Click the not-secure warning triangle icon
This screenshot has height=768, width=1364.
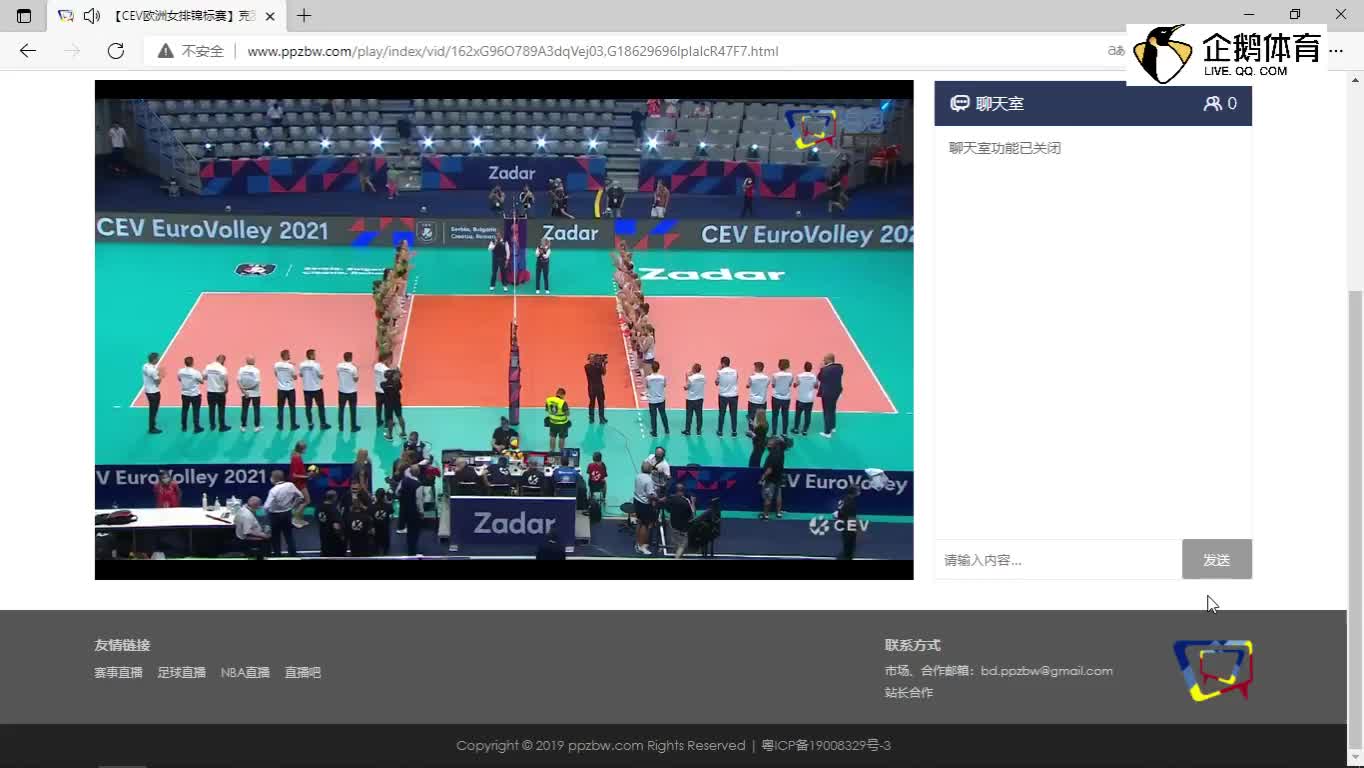[x=165, y=51]
